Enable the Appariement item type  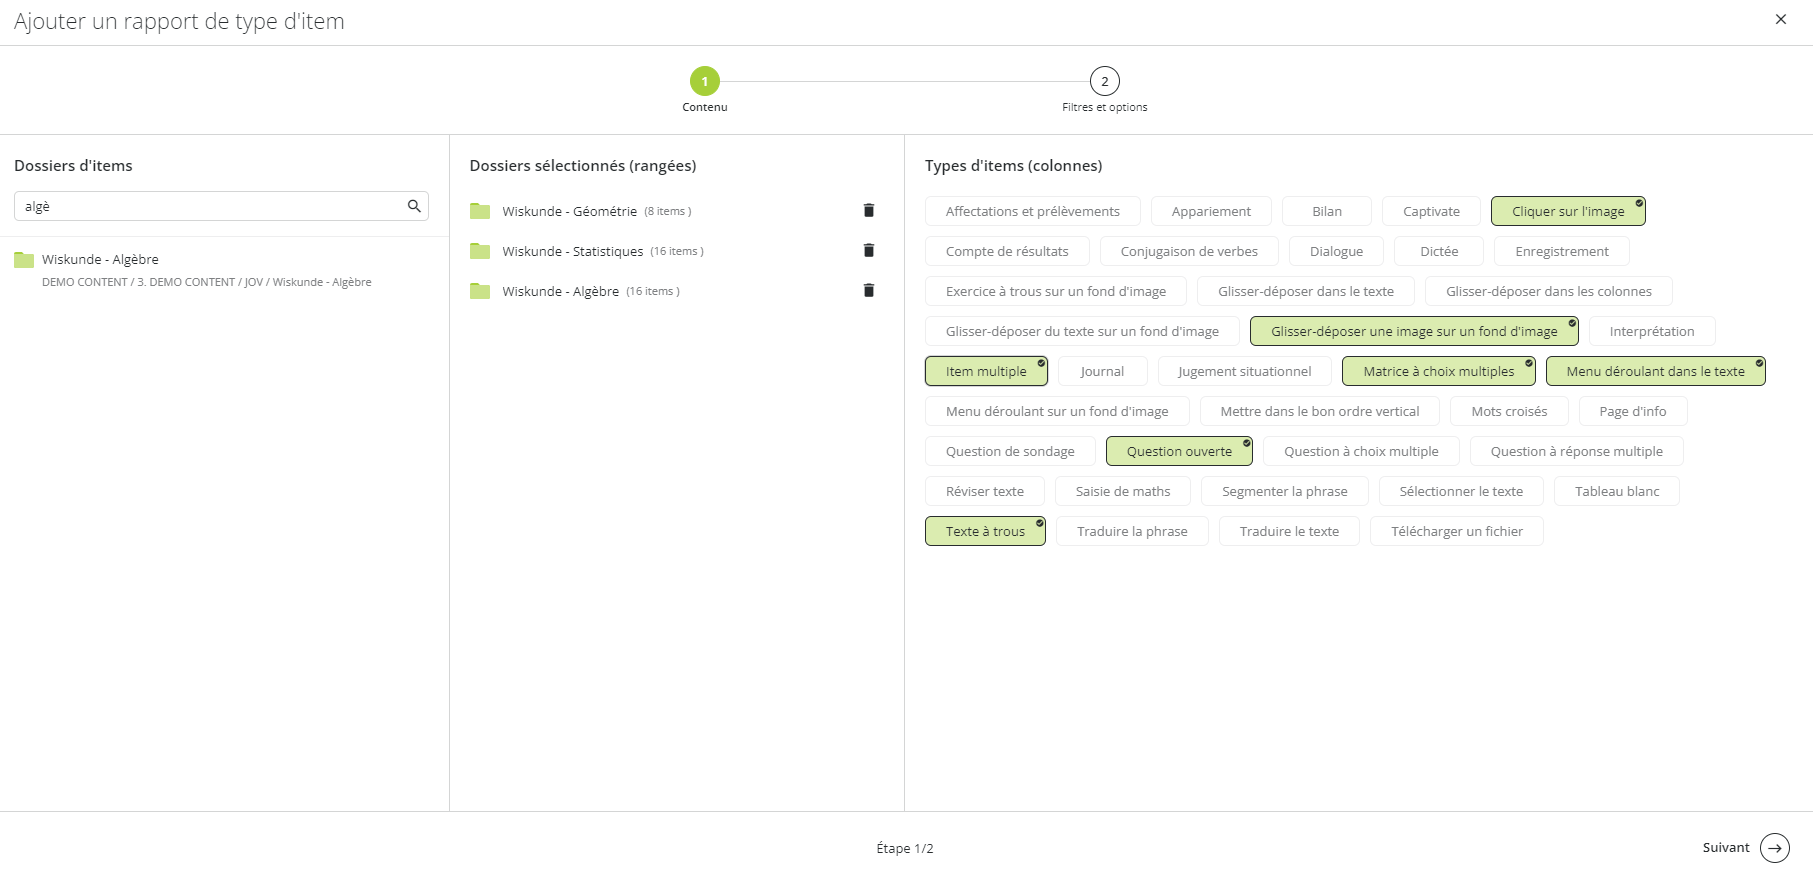tap(1211, 211)
